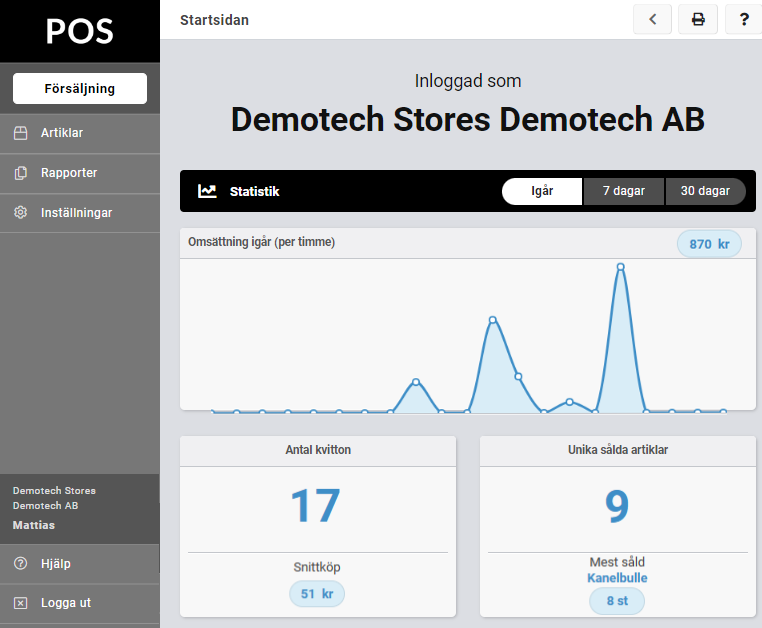Image resolution: width=762 pixels, height=628 pixels.
Task: Open help via question mark icon
Action: 744,20
